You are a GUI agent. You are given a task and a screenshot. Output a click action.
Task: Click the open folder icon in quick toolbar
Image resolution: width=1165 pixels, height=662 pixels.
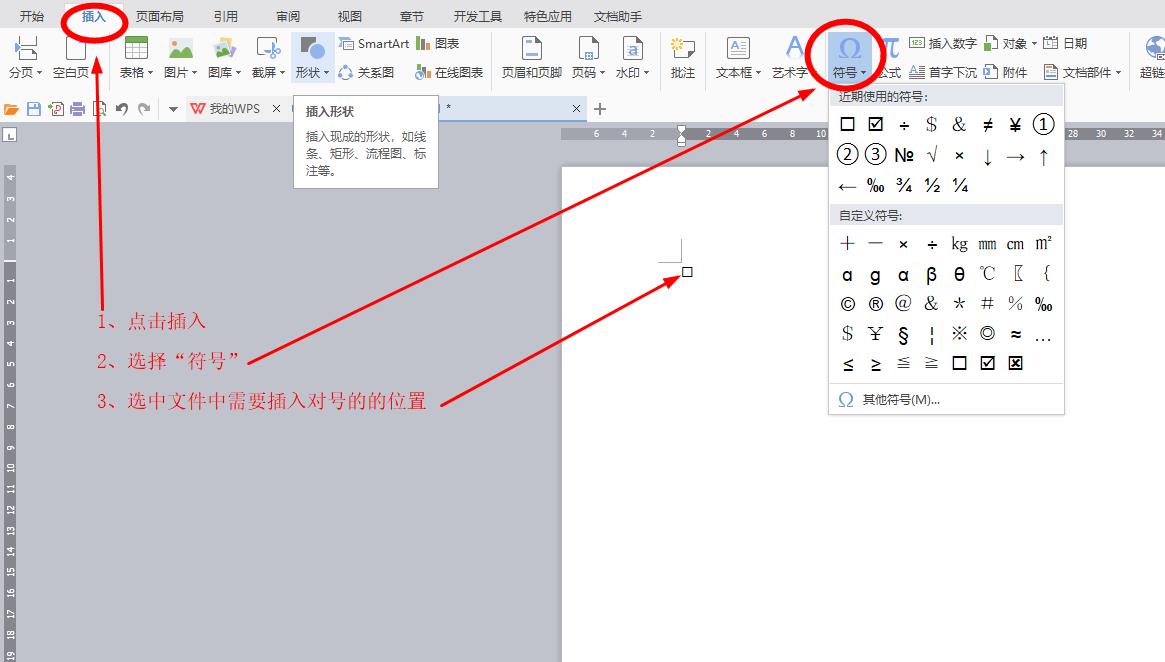tap(11, 109)
